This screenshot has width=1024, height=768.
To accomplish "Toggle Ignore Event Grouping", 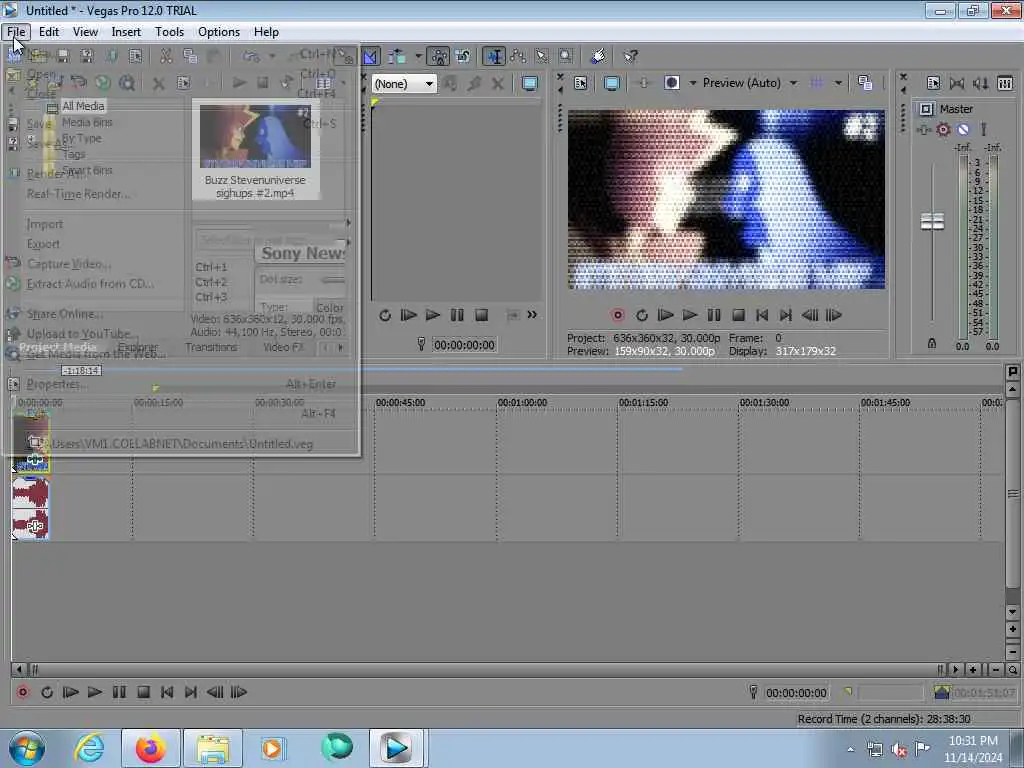I will coord(463,56).
